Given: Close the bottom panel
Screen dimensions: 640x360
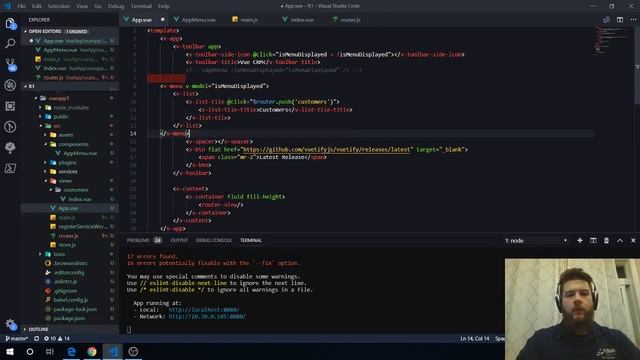Looking at the screenshot, I should (x=633, y=240).
